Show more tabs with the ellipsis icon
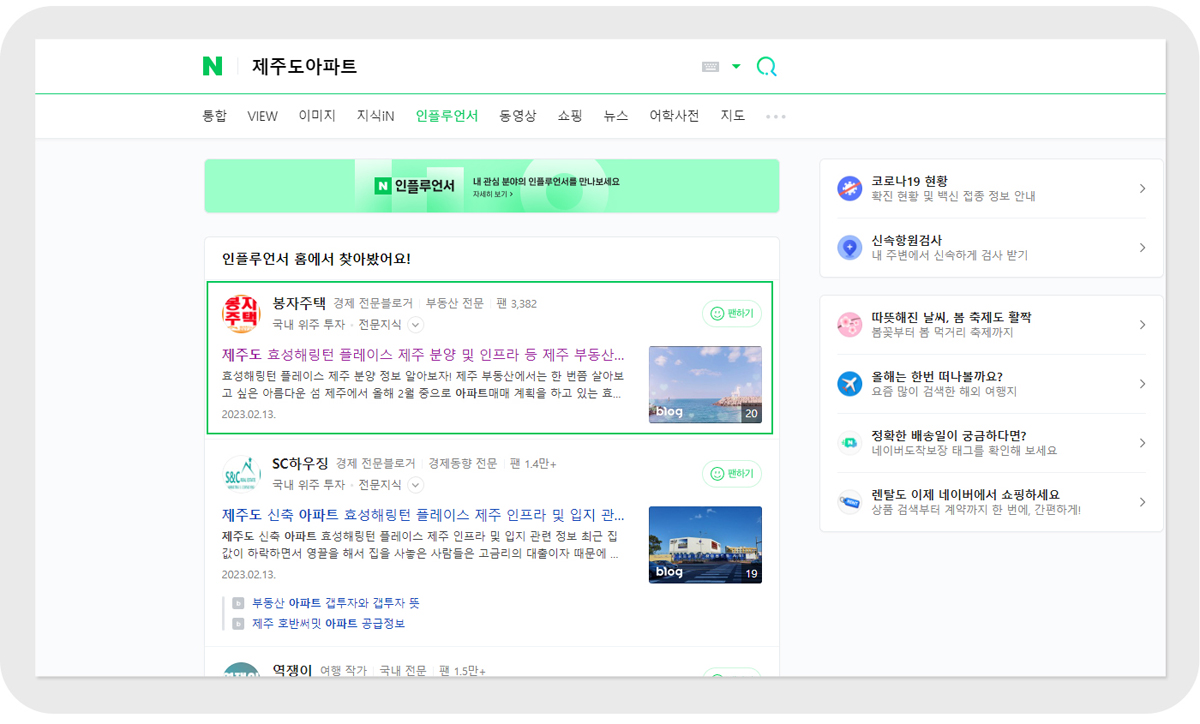Image resolution: width=1200 pixels, height=724 pixels. click(776, 117)
